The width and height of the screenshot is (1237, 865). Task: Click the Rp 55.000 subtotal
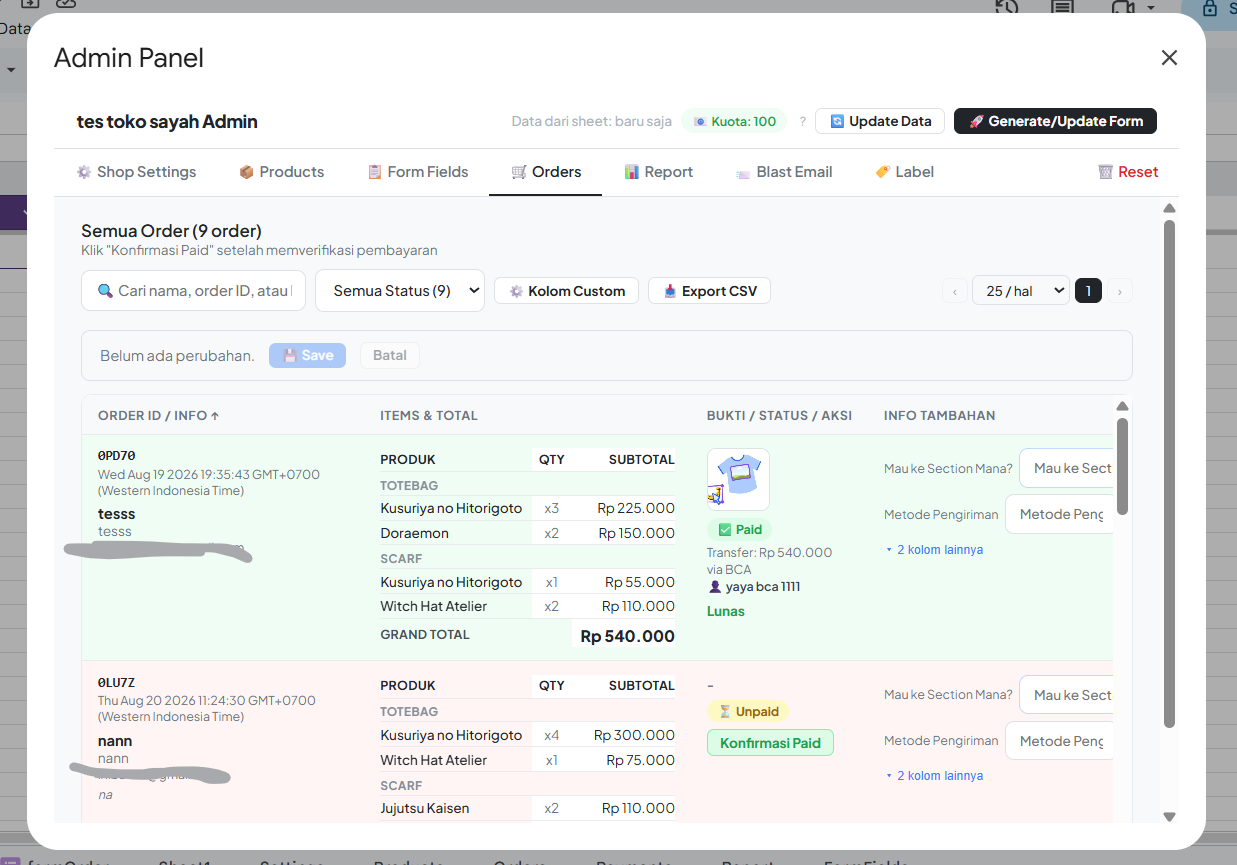click(640, 582)
